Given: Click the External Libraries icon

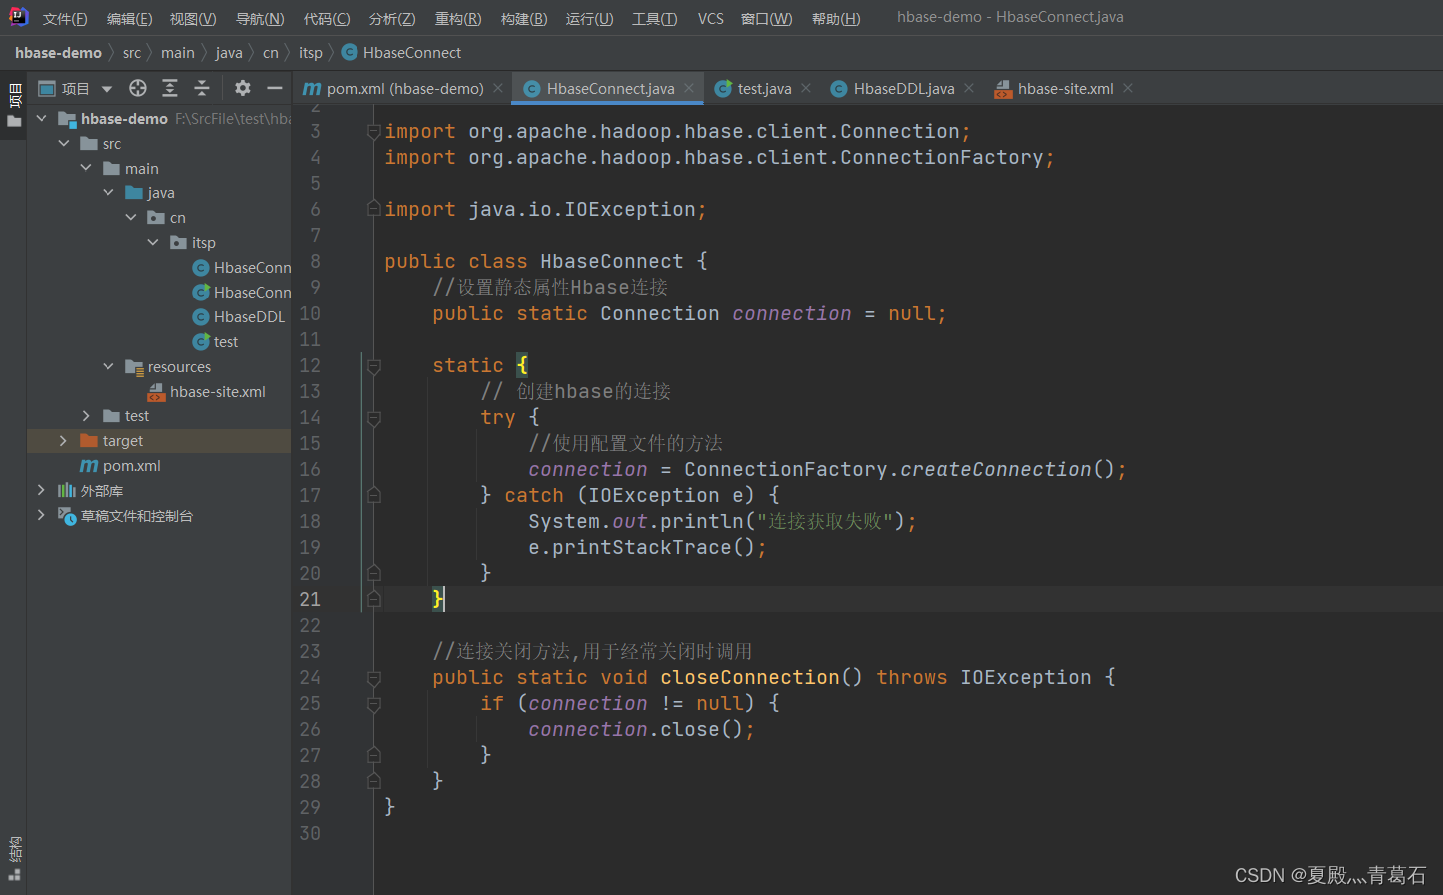Looking at the screenshot, I should [67, 491].
